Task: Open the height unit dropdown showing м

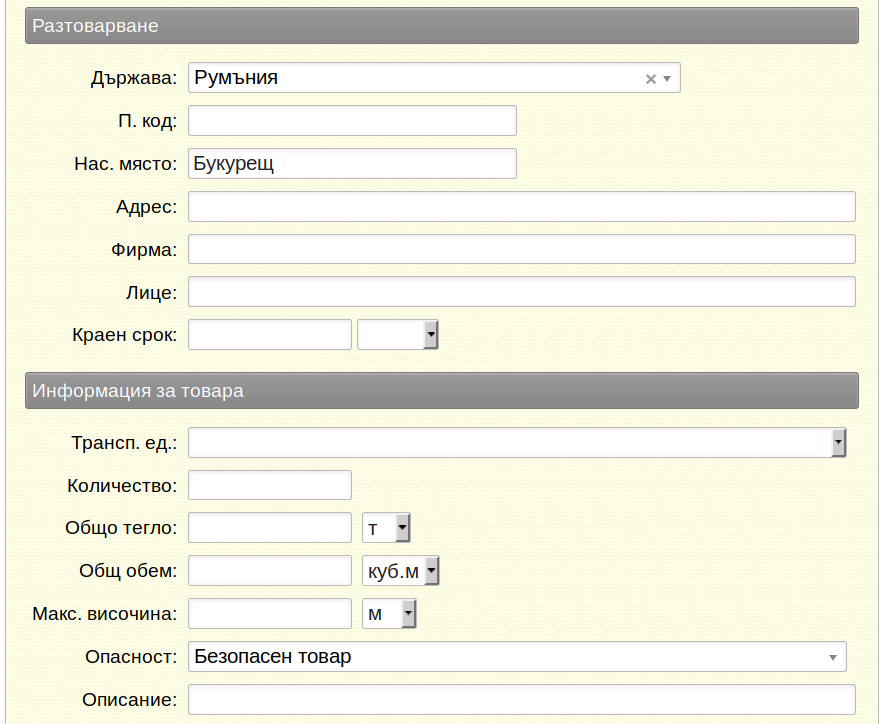Action: click(x=389, y=614)
